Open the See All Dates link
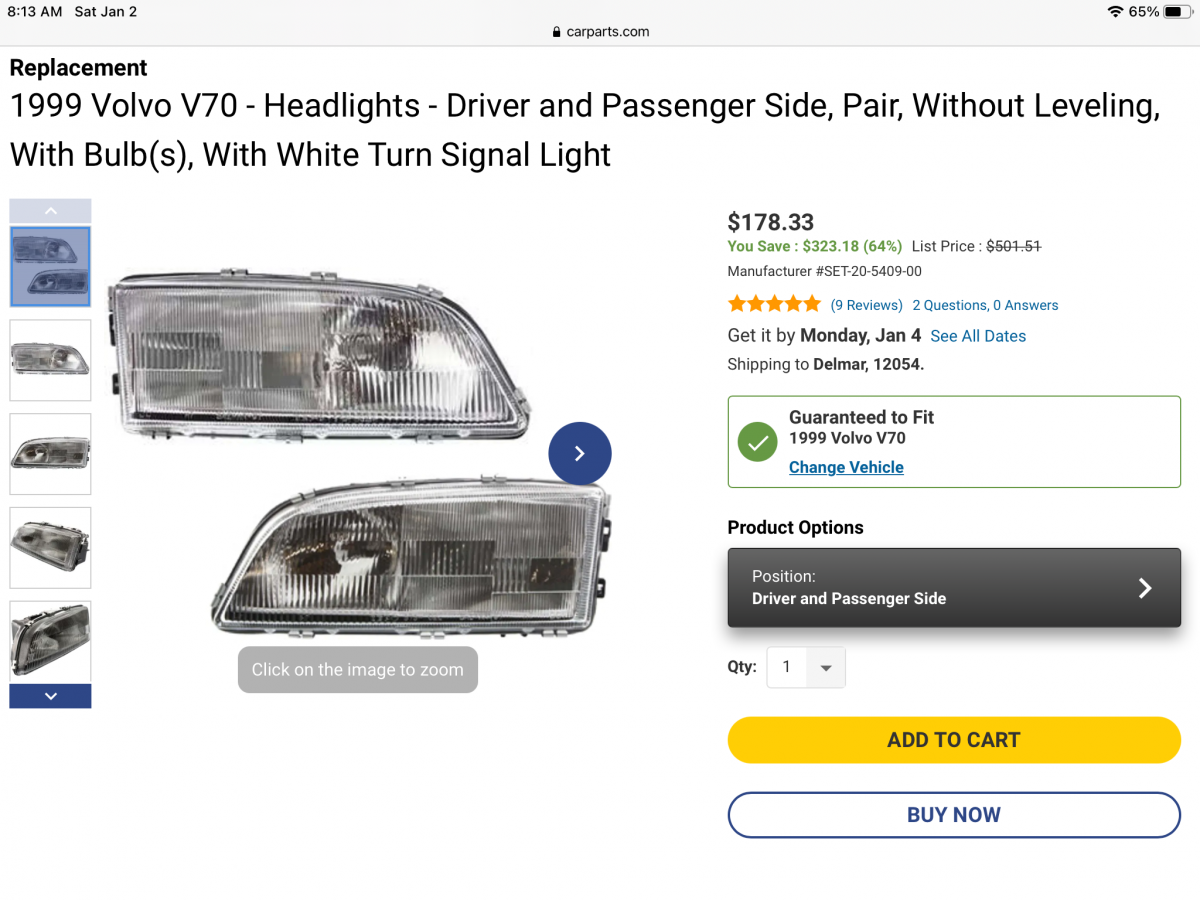The height and width of the screenshot is (900, 1200). (x=978, y=336)
